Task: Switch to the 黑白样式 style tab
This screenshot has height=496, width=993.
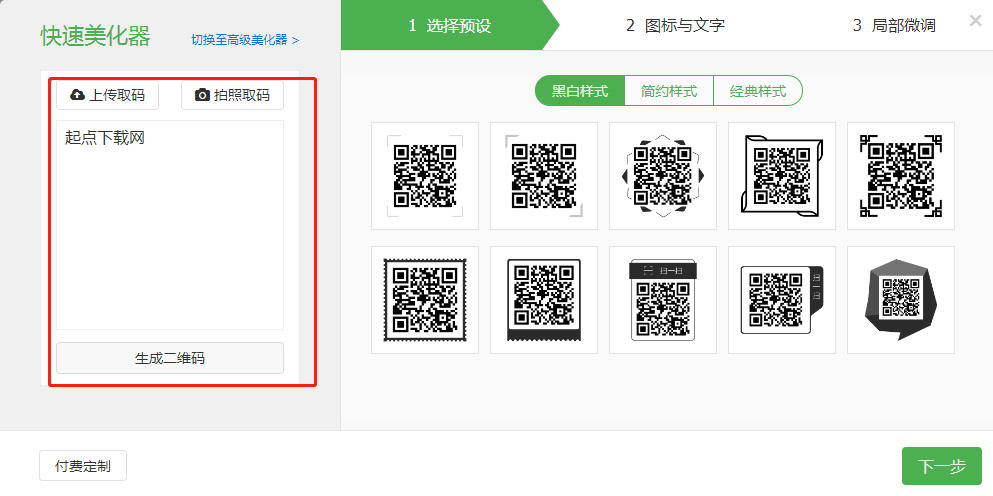Action: 580,91
